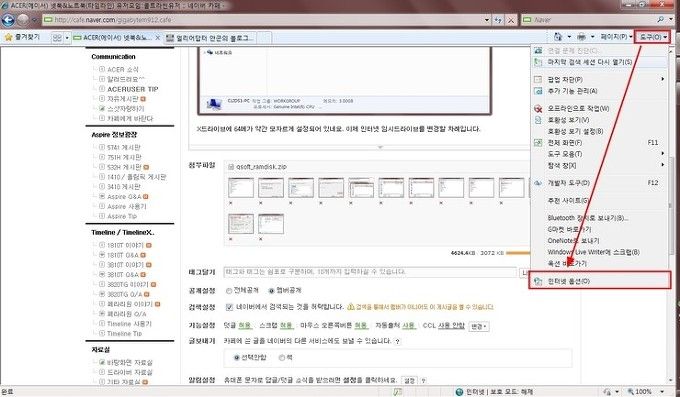Choose 호환성 보기 설정(B) menu item
680x397 pixels.
point(599,131)
